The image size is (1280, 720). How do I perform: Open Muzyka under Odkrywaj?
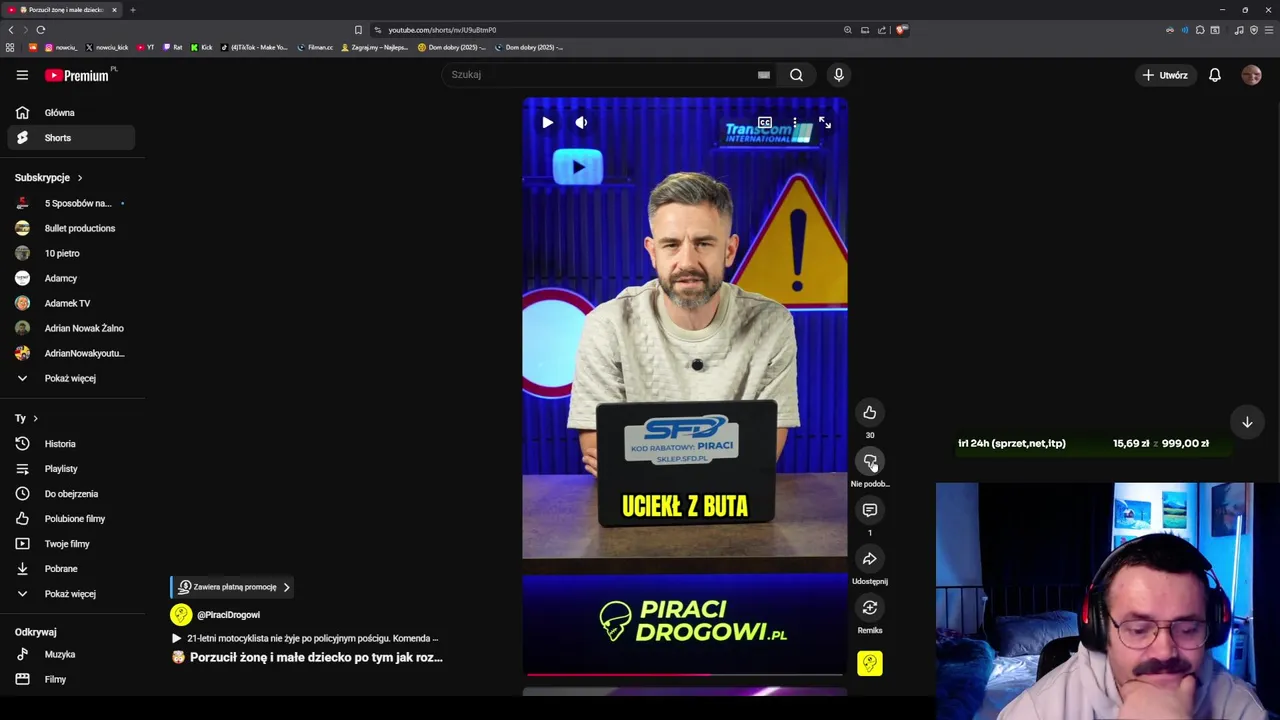click(x=71, y=654)
